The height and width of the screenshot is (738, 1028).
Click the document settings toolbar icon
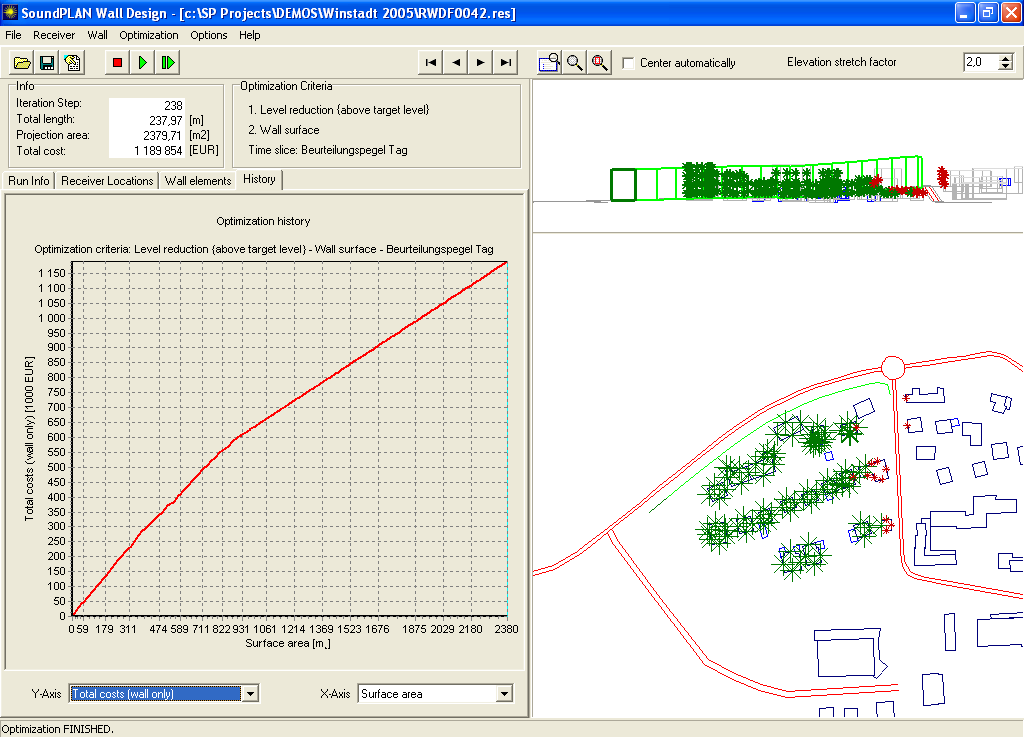[72, 63]
